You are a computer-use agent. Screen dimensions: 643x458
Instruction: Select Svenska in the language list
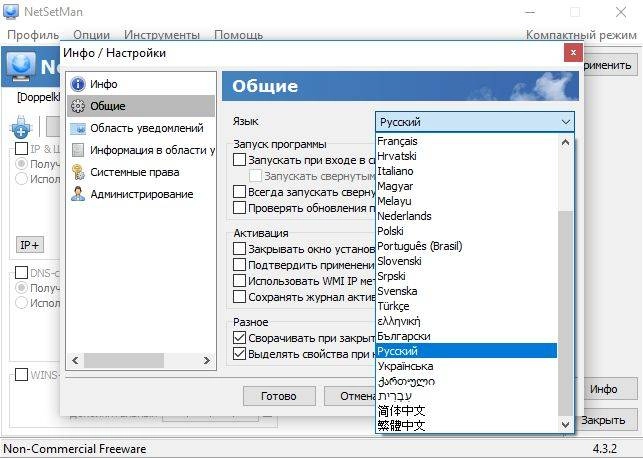[466, 291]
